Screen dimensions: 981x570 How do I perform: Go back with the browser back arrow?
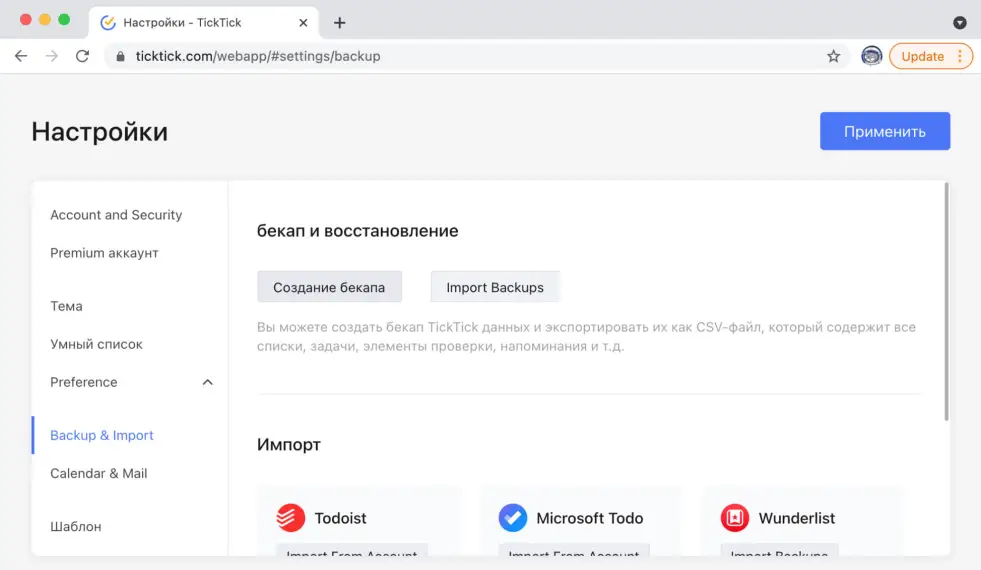tap(21, 57)
